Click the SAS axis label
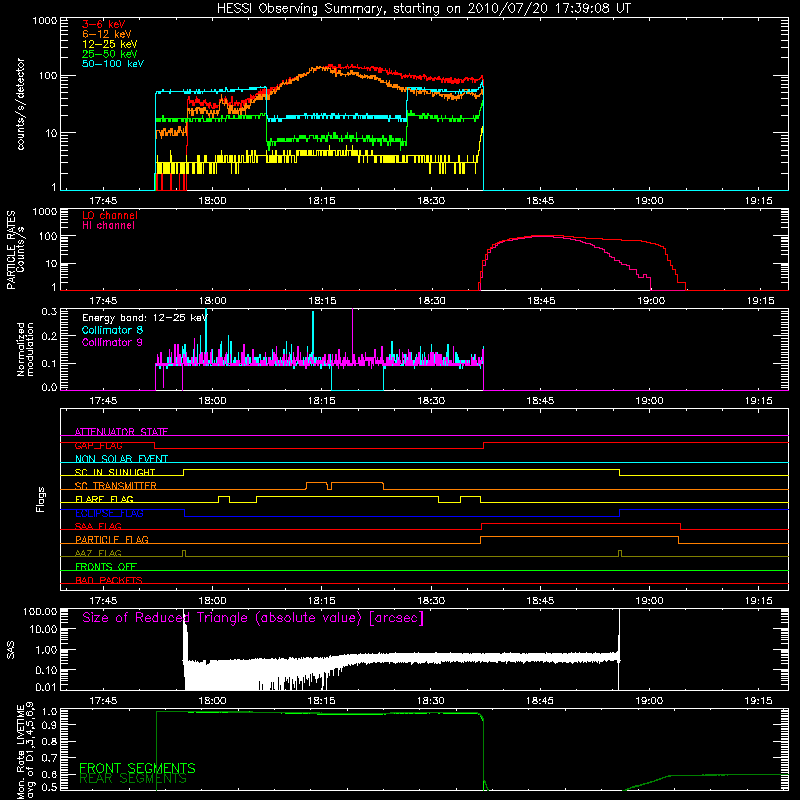The image size is (800, 800). tap(10, 650)
